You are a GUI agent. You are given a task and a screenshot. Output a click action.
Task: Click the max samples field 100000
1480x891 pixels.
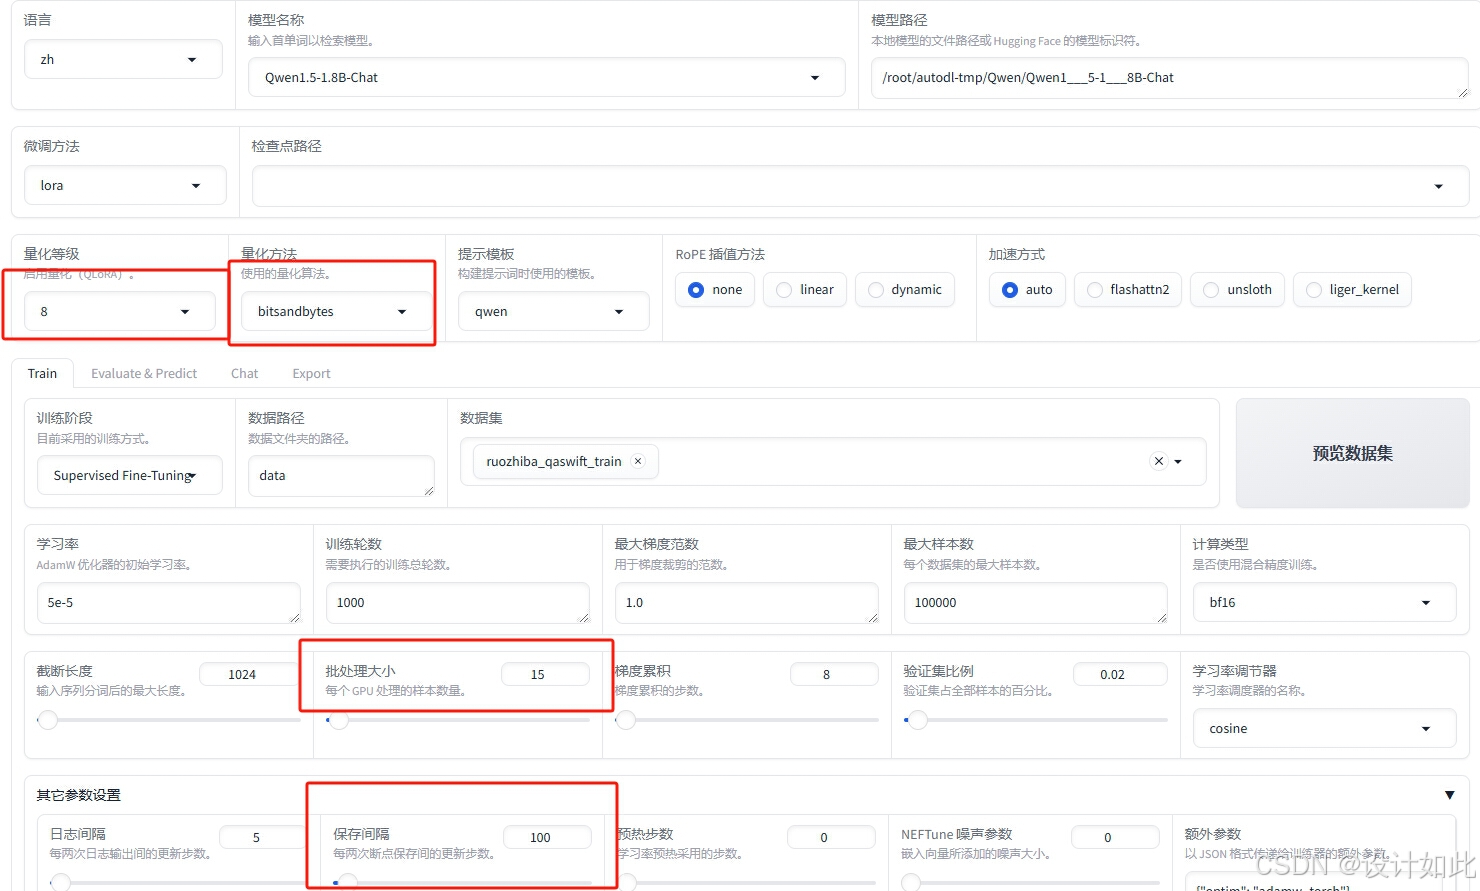pos(1035,603)
